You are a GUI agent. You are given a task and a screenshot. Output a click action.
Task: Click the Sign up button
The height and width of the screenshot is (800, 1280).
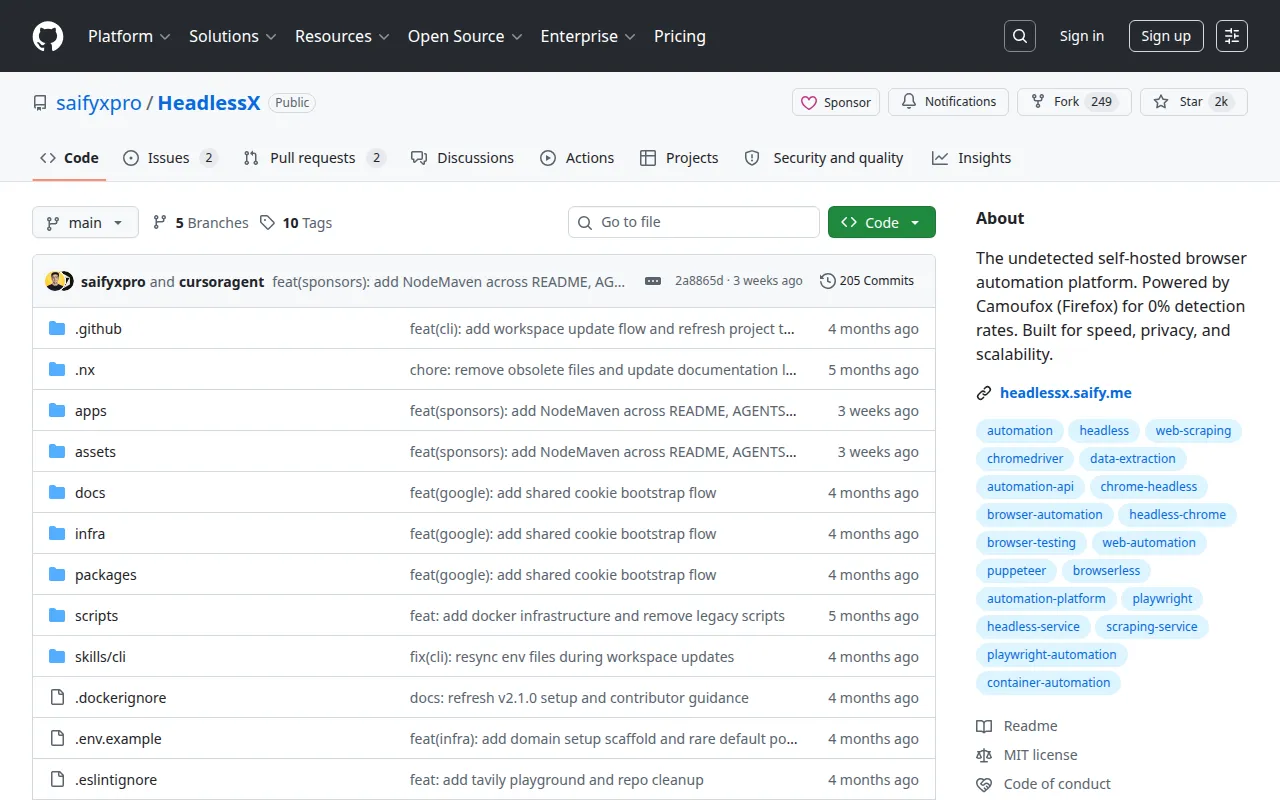[1166, 36]
